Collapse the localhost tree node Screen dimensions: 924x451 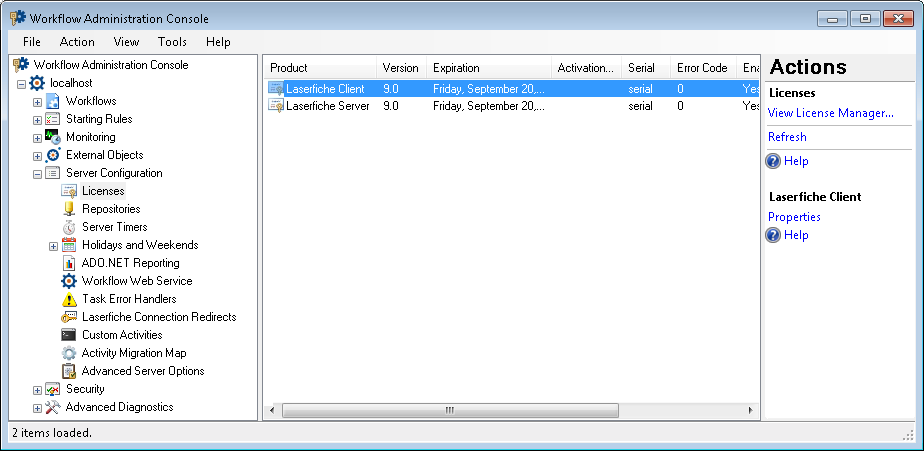pos(21,84)
